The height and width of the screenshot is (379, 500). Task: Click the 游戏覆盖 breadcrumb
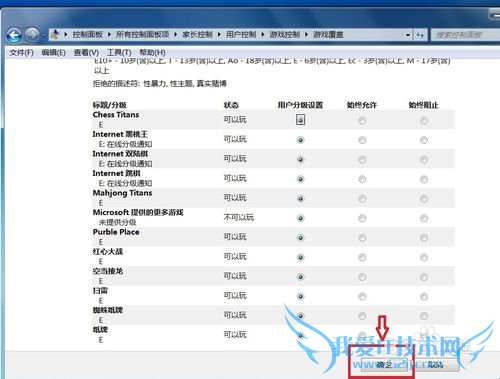(x=328, y=35)
